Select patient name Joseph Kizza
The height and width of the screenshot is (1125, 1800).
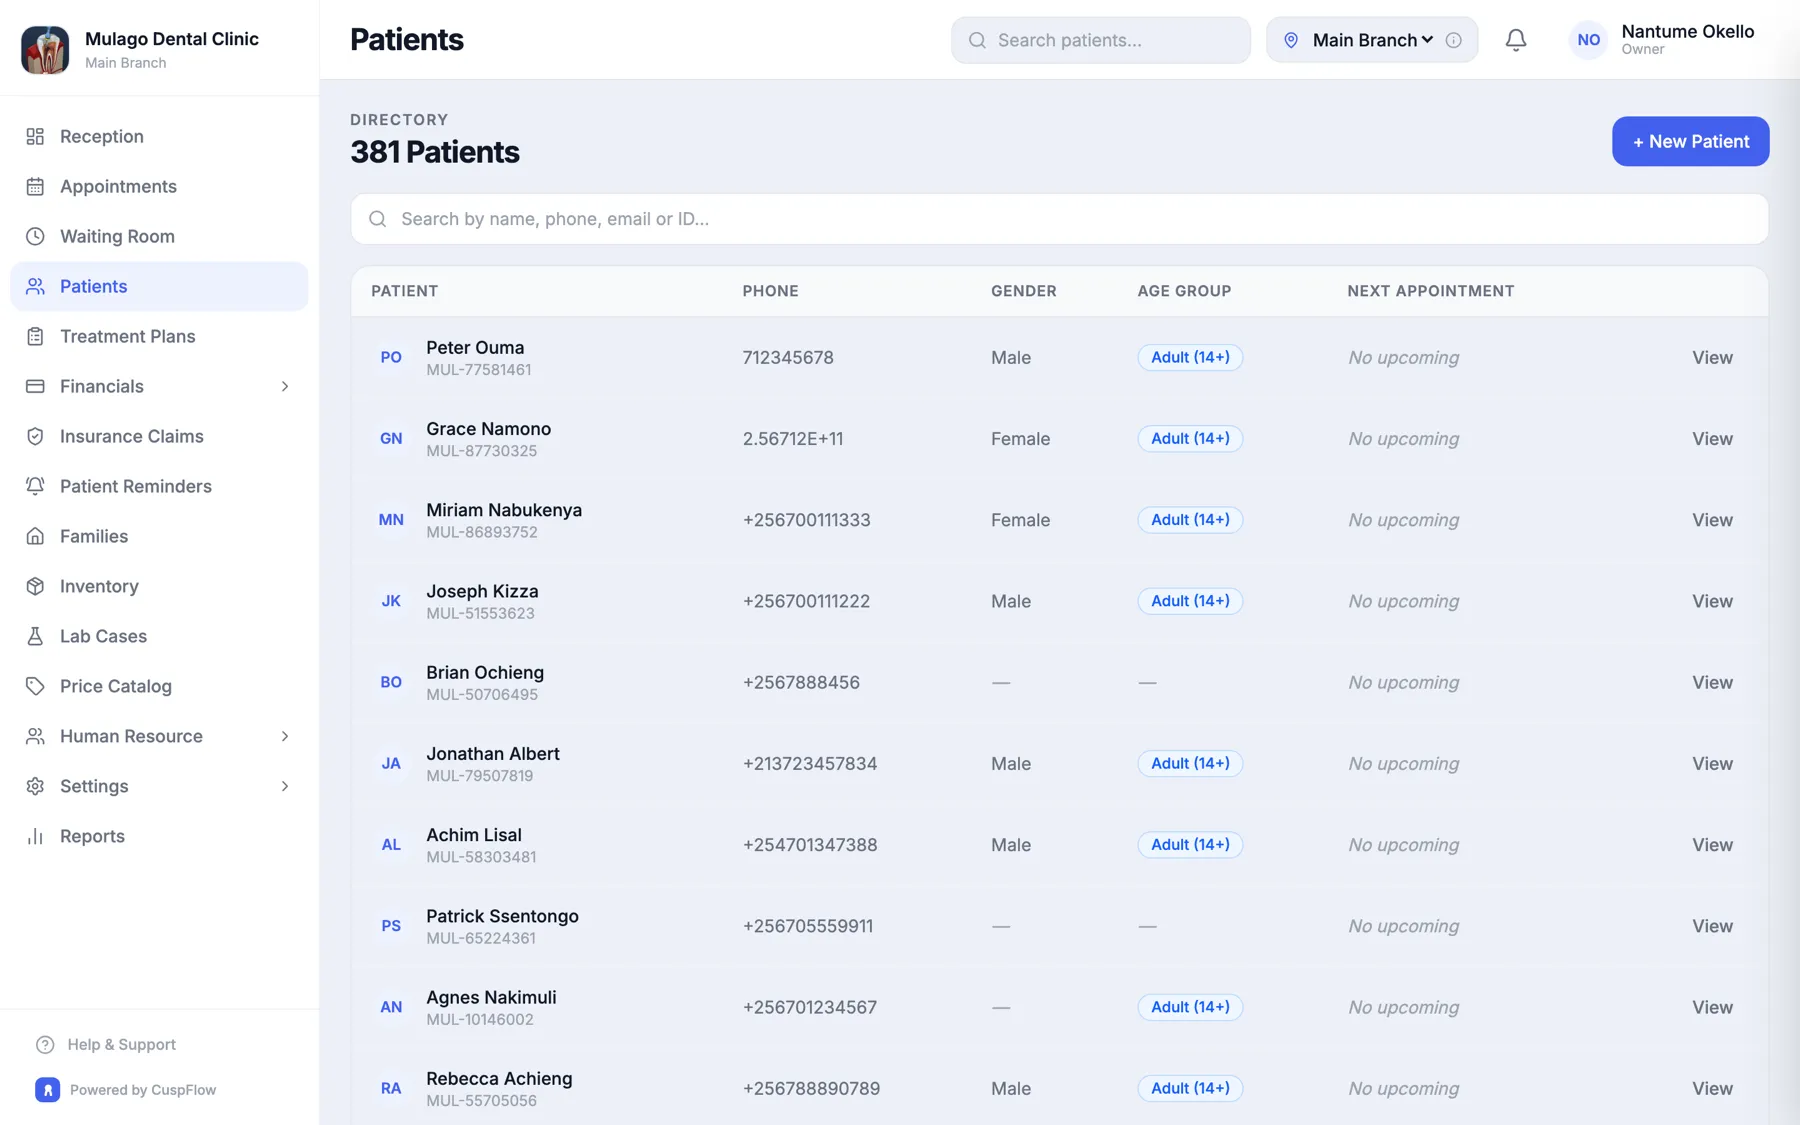(x=482, y=591)
